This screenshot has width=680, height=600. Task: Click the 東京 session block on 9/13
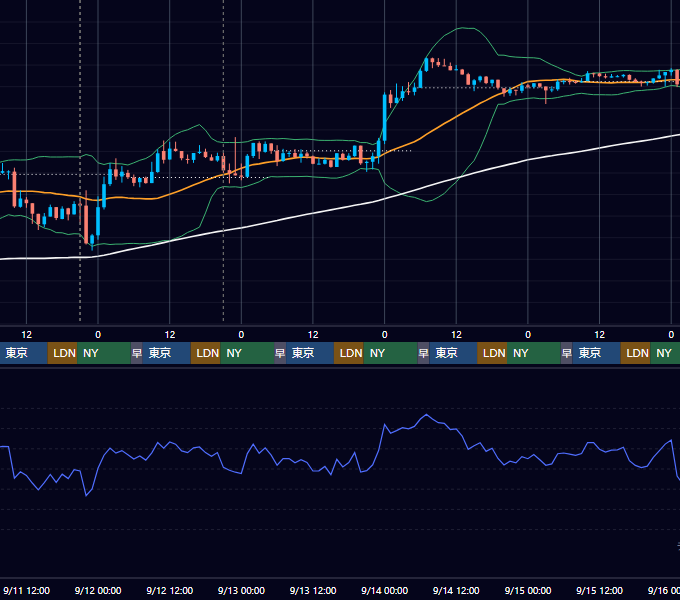tap(310, 353)
